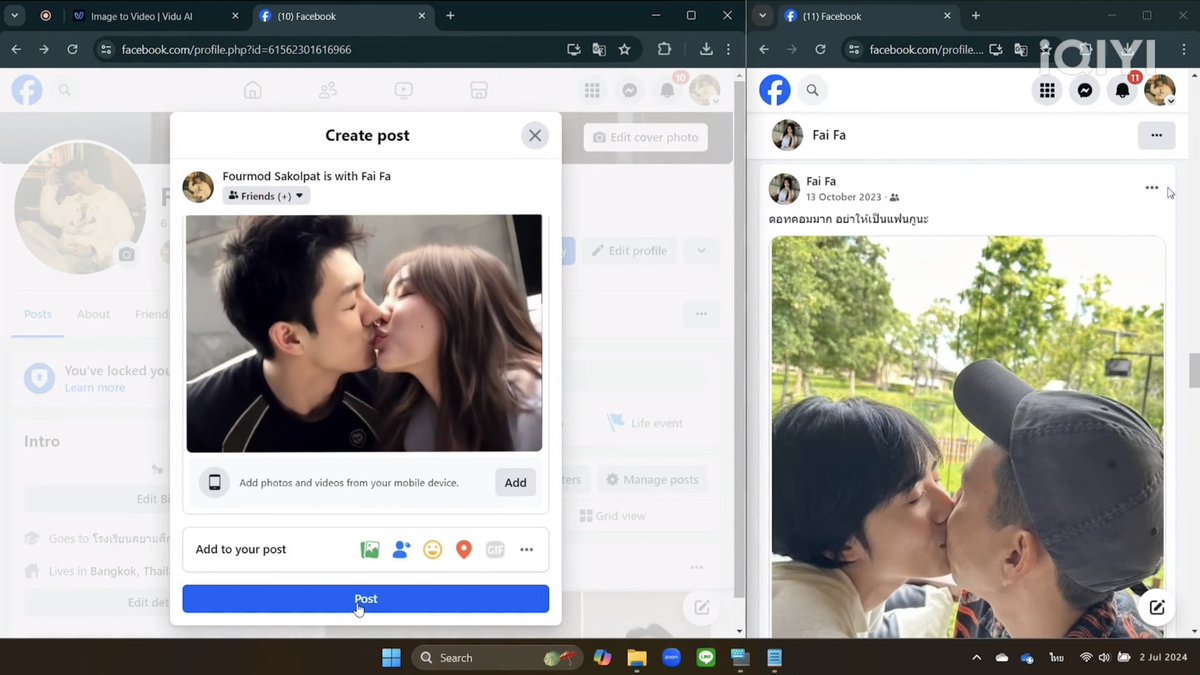Click the search icon in right Facebook window
1200x675 pixels.
click(812, 90)
